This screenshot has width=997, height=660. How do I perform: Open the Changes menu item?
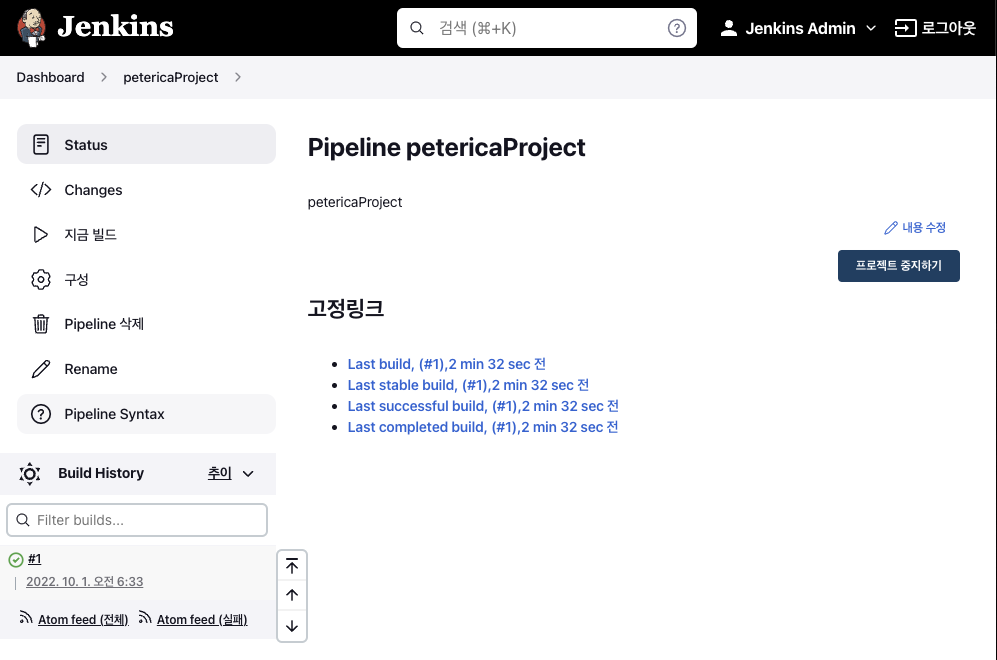(146, 189)
